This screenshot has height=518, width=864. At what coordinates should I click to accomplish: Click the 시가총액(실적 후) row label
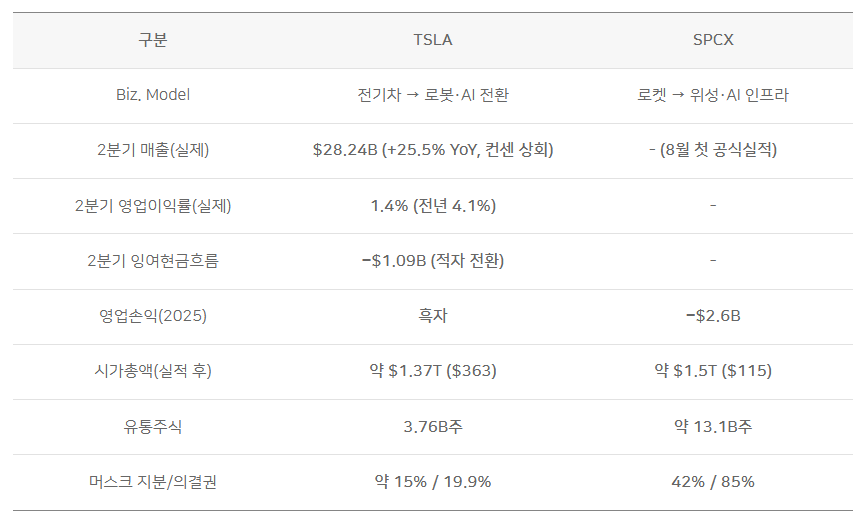click(153, 371)
